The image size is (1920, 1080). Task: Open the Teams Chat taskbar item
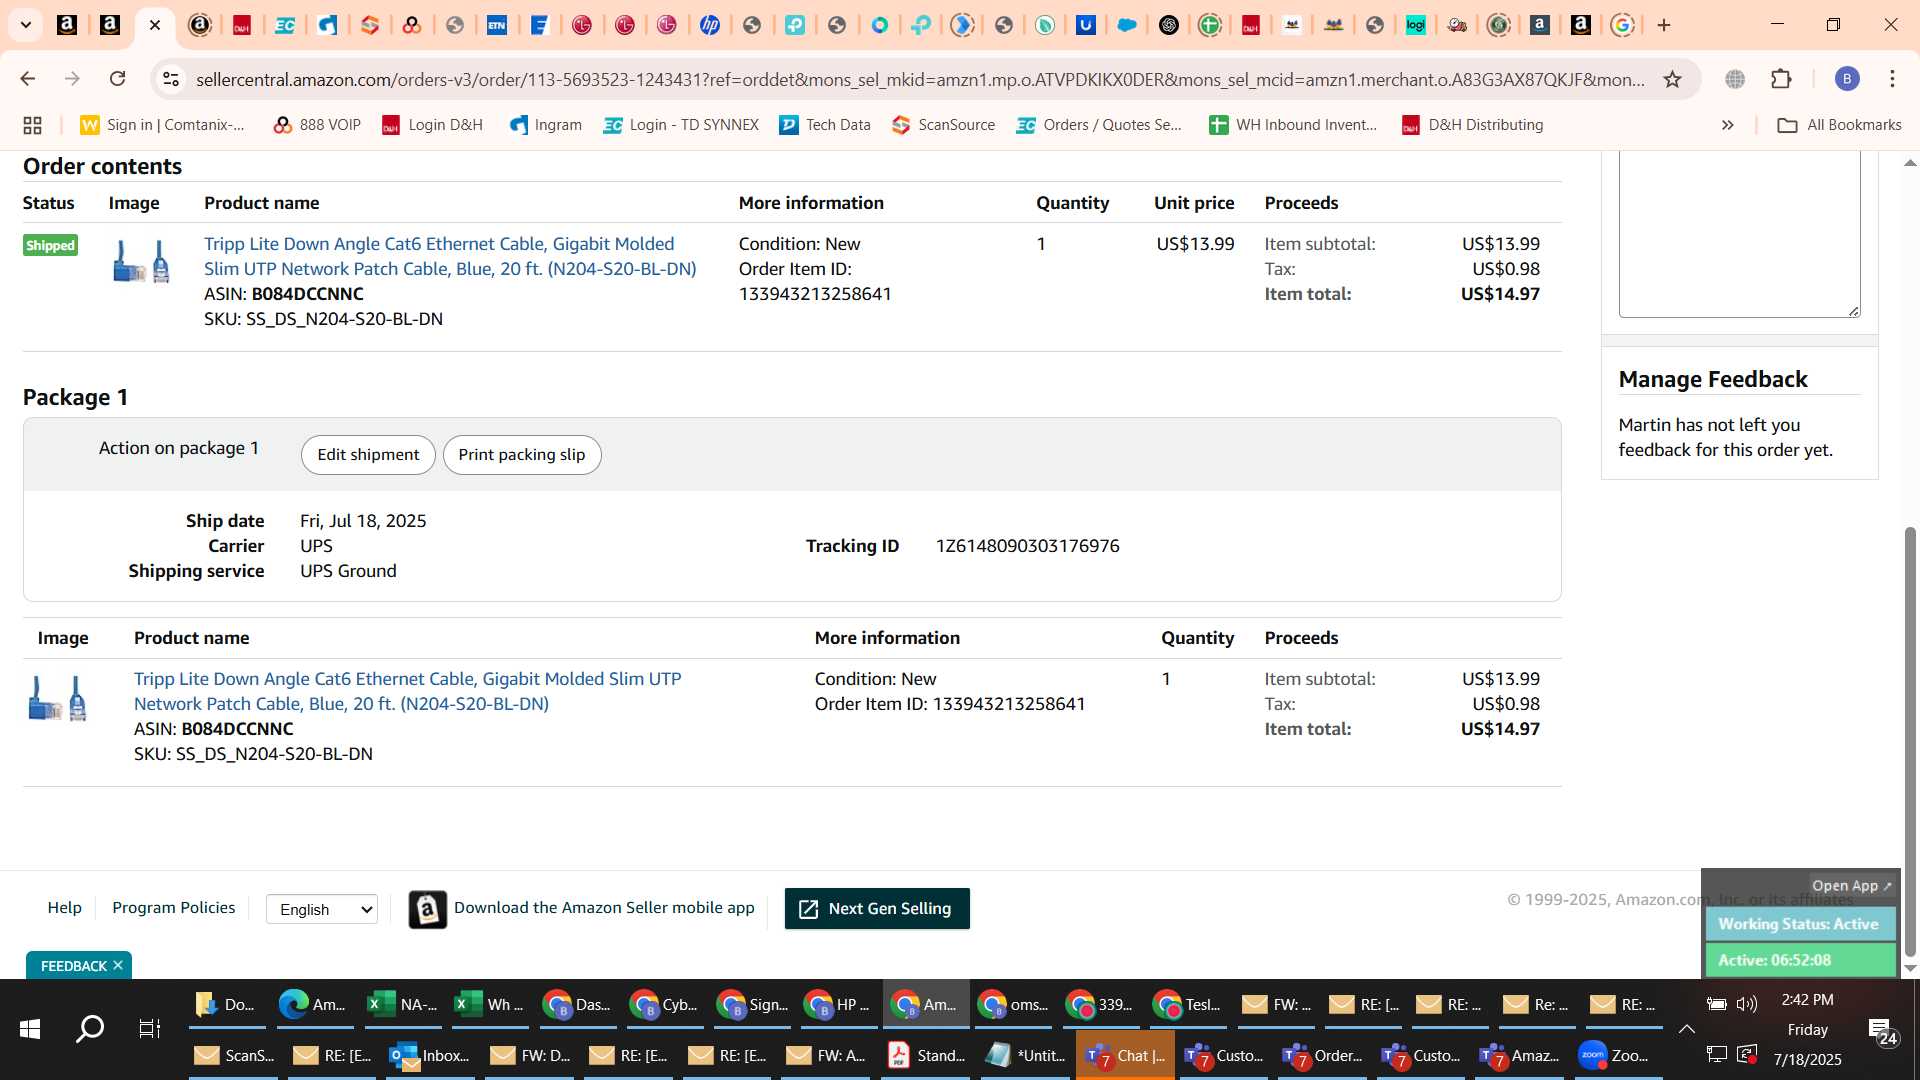point(1126,1056)
